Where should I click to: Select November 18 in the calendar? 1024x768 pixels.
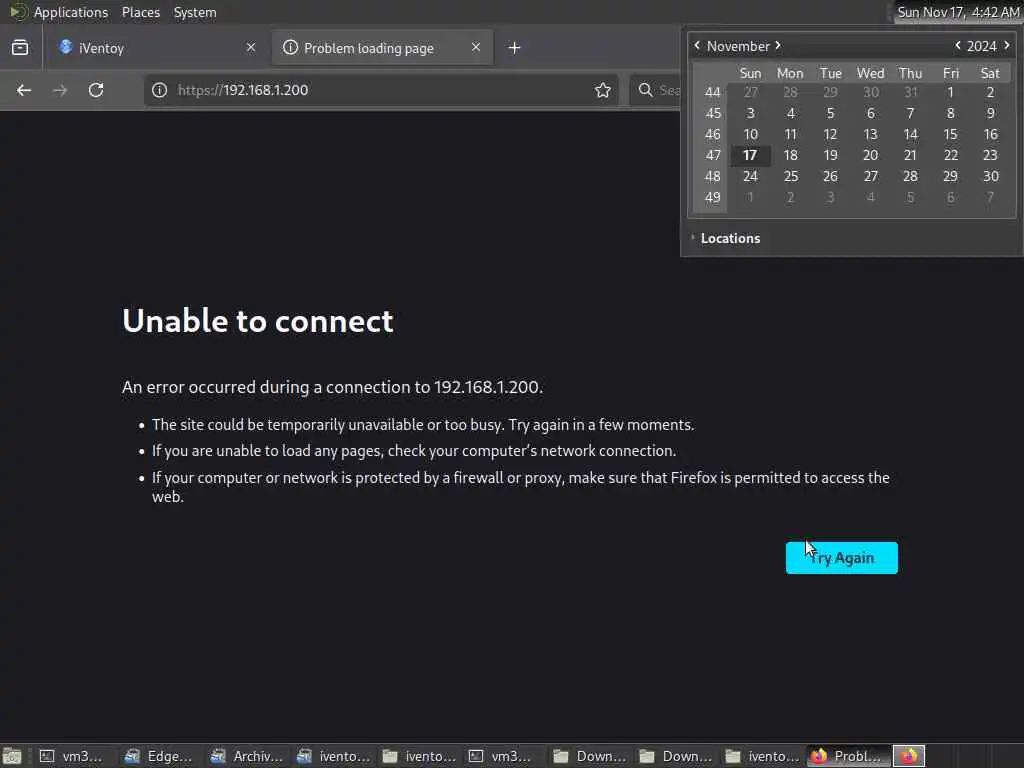(x=790, y=155)
